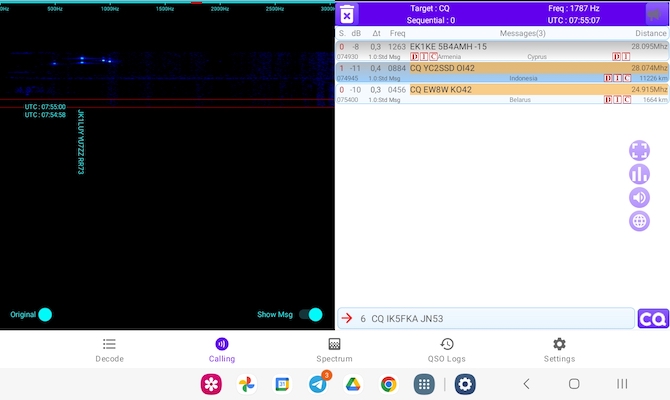Tap the S. column header
The width and height of the screenshot is (670, 400).
click(342, 33)
